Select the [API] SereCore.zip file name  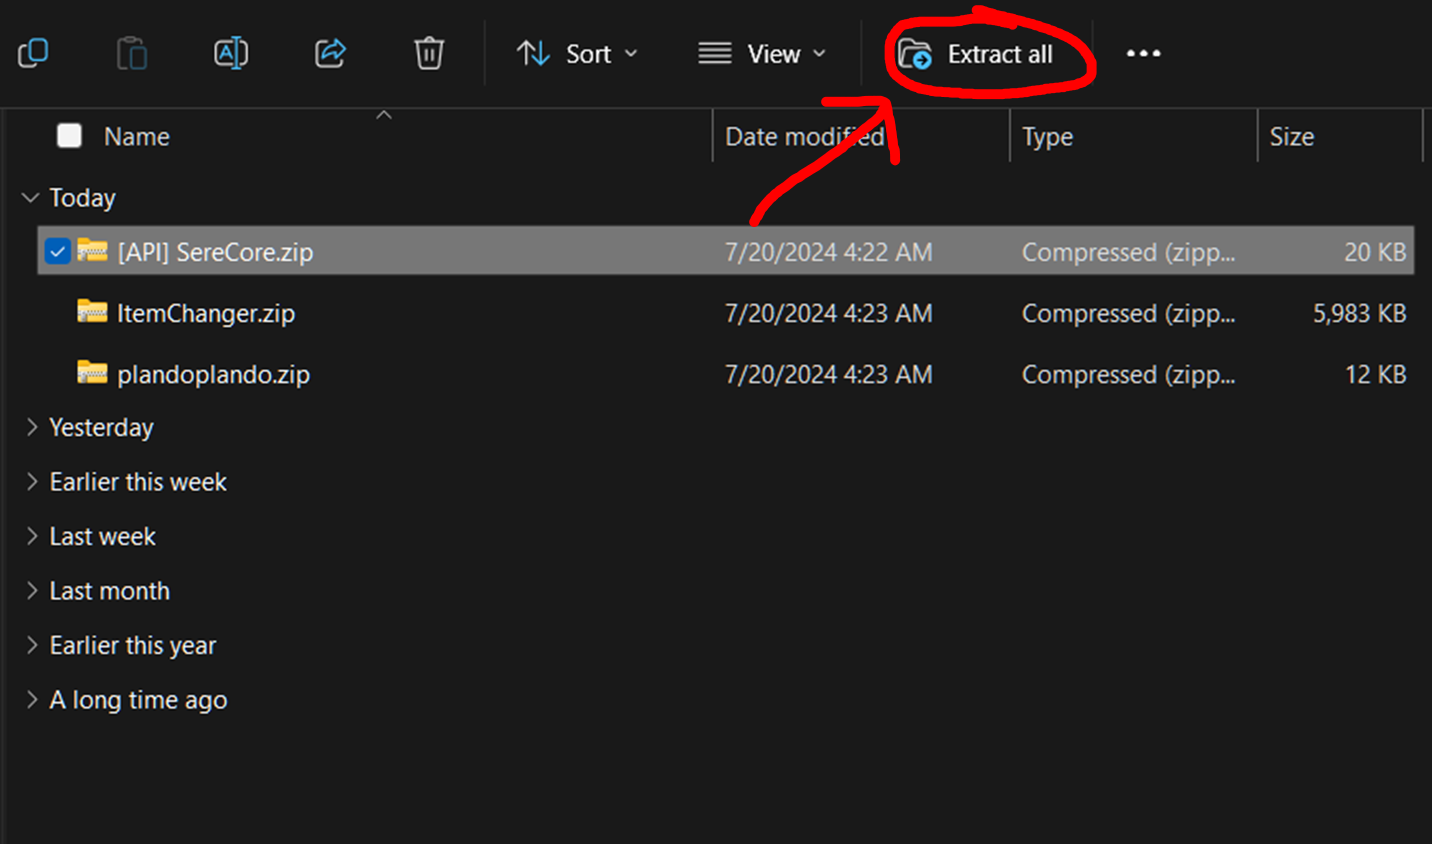point(215,252)
